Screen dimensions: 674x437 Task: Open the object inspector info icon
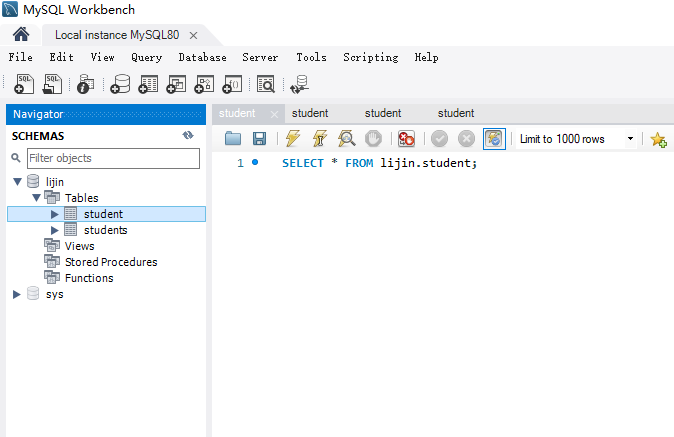[x=86, y=84]
